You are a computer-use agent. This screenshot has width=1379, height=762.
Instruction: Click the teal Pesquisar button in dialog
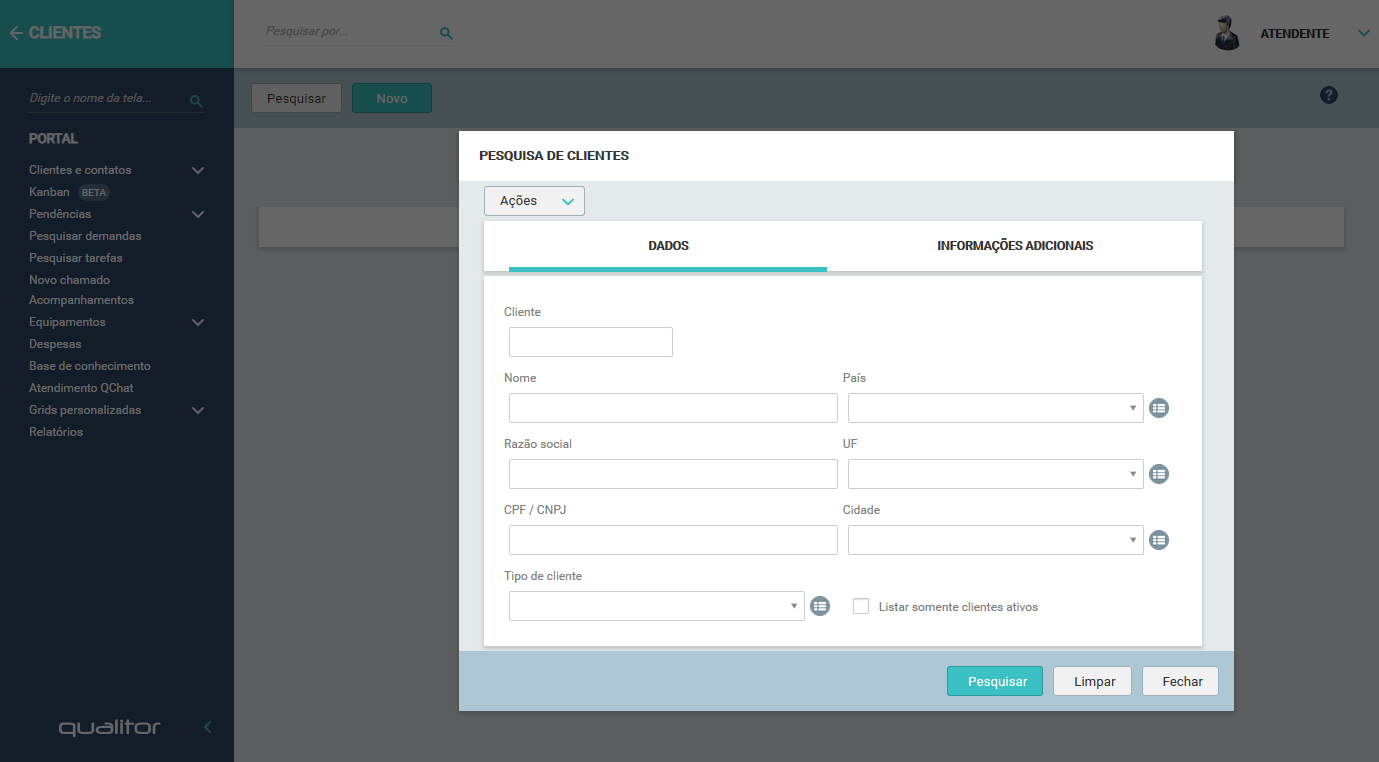click(x=995, y=681)
